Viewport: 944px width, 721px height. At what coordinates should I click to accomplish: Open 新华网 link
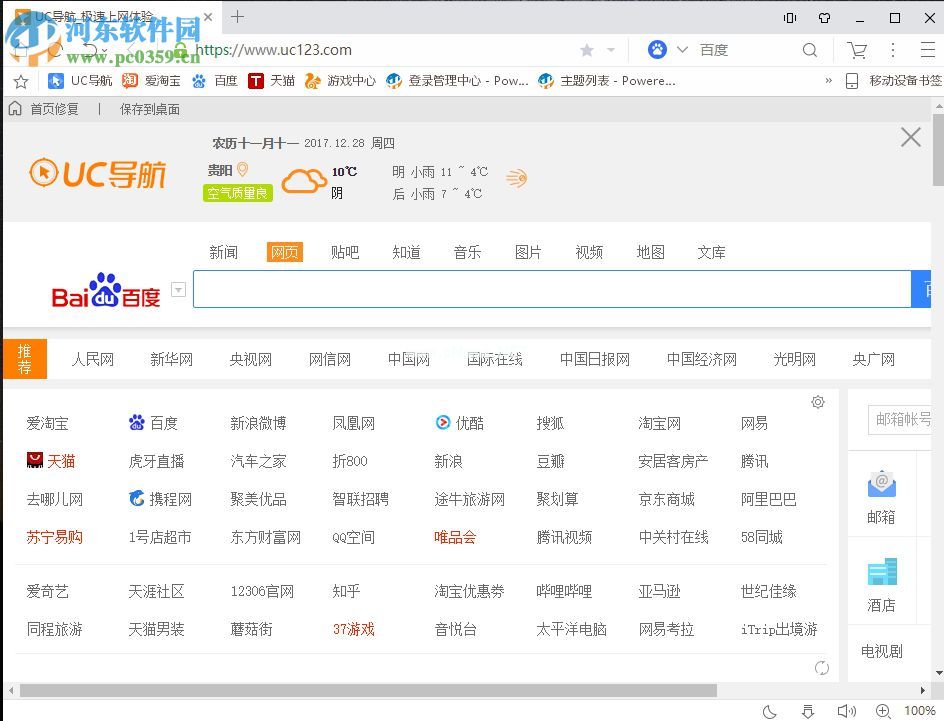click(172, 359)
